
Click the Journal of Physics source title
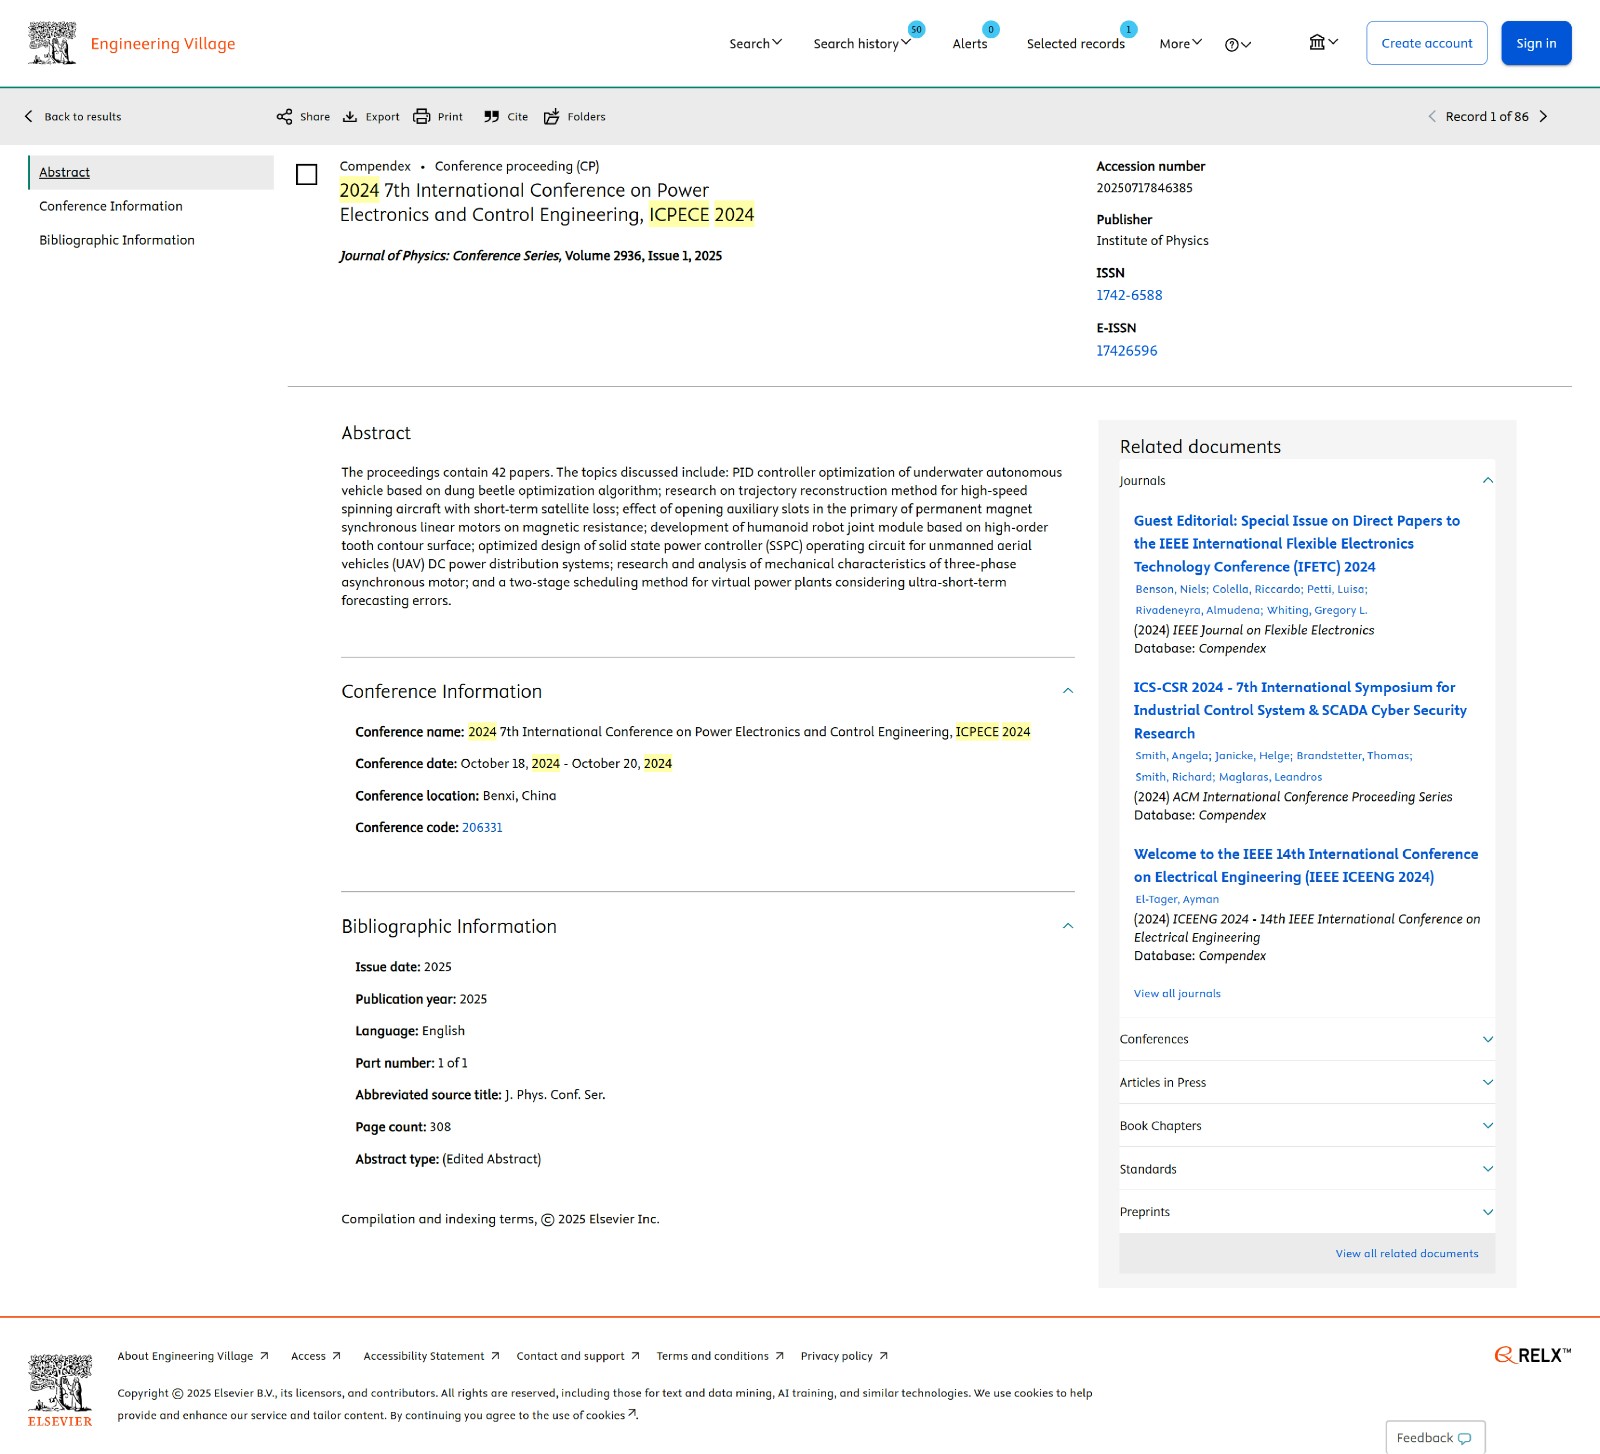(449, 256)
